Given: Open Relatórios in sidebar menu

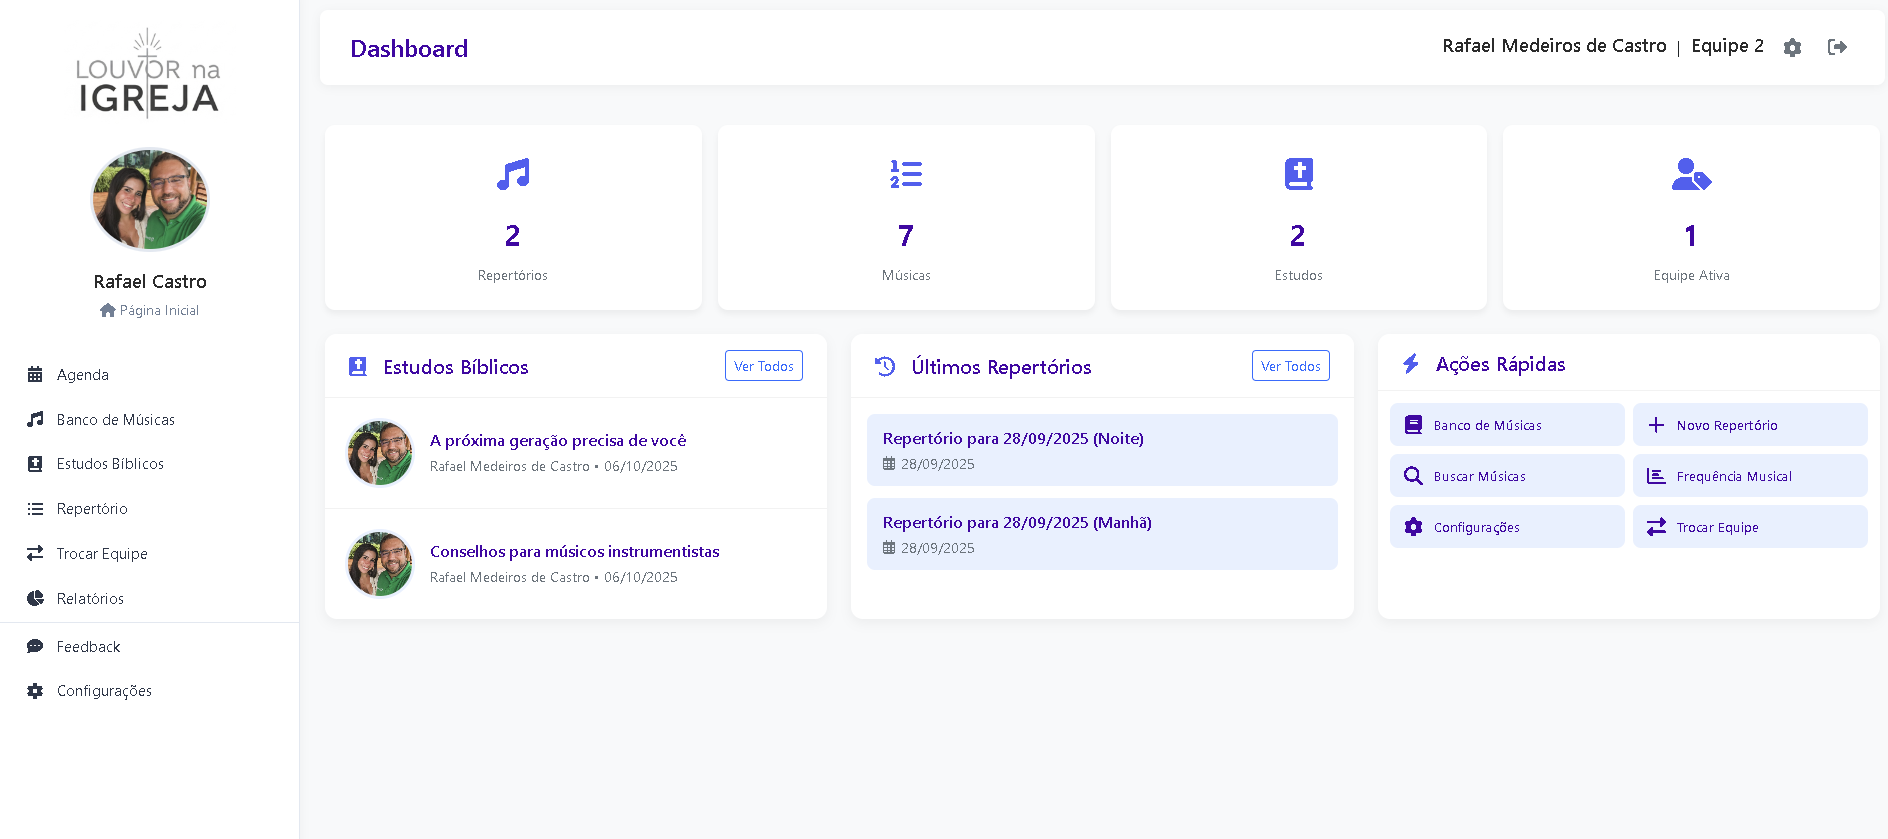Looking at the screenshot, I should click(90, 599).
